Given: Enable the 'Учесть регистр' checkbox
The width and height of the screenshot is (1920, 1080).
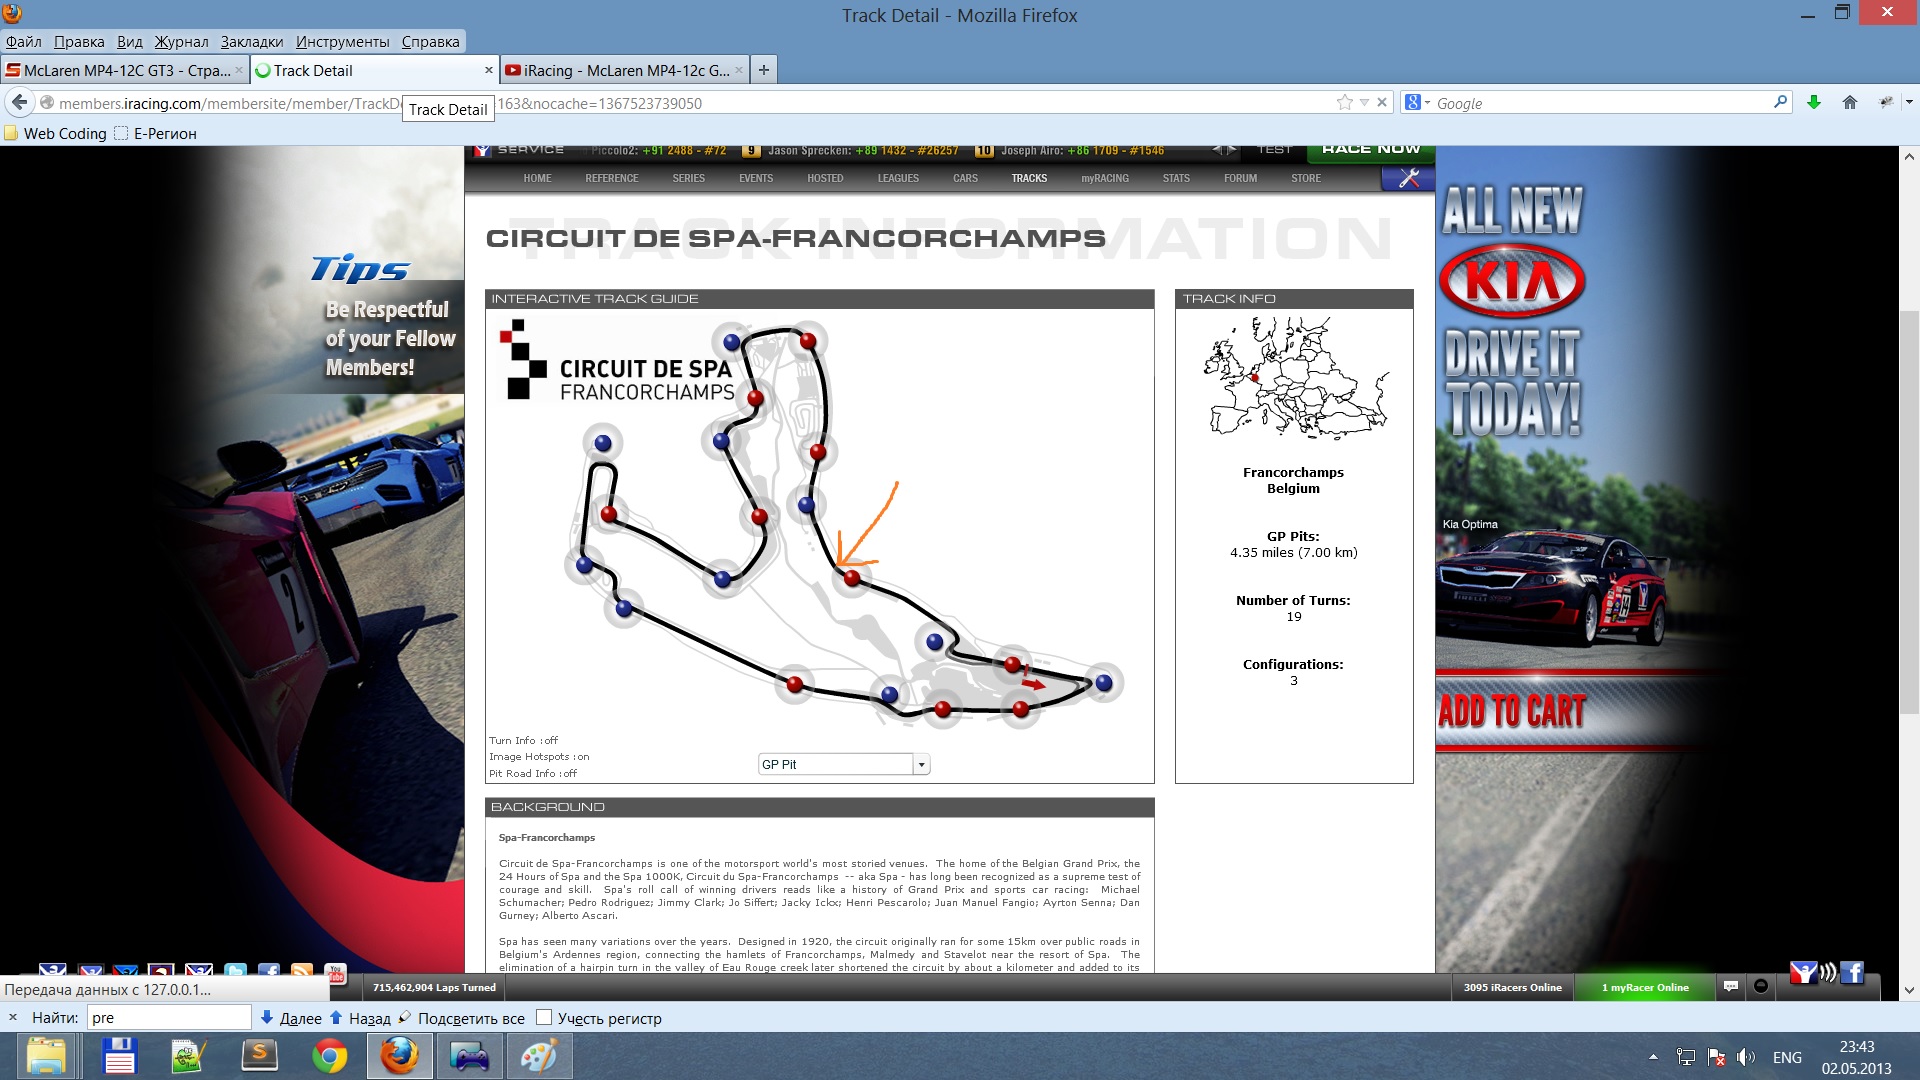Looking at the screenshot, I should (x=544, y=1018).
